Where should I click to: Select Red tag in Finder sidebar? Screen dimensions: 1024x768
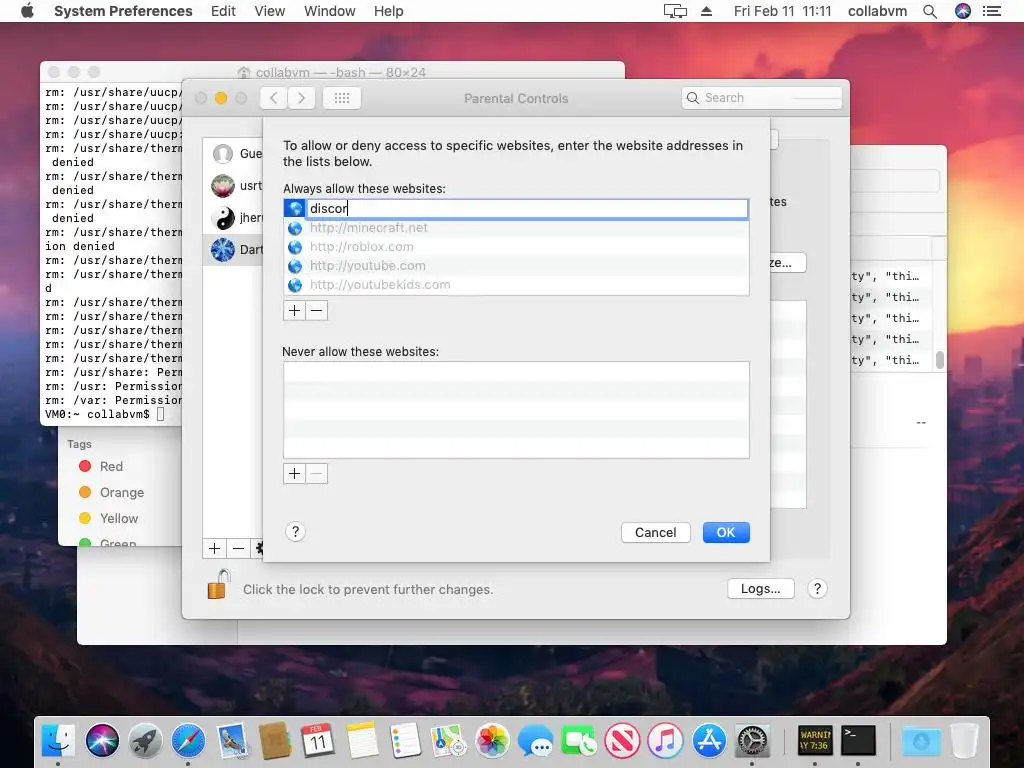pyautogui.click(x=101, y=466)
